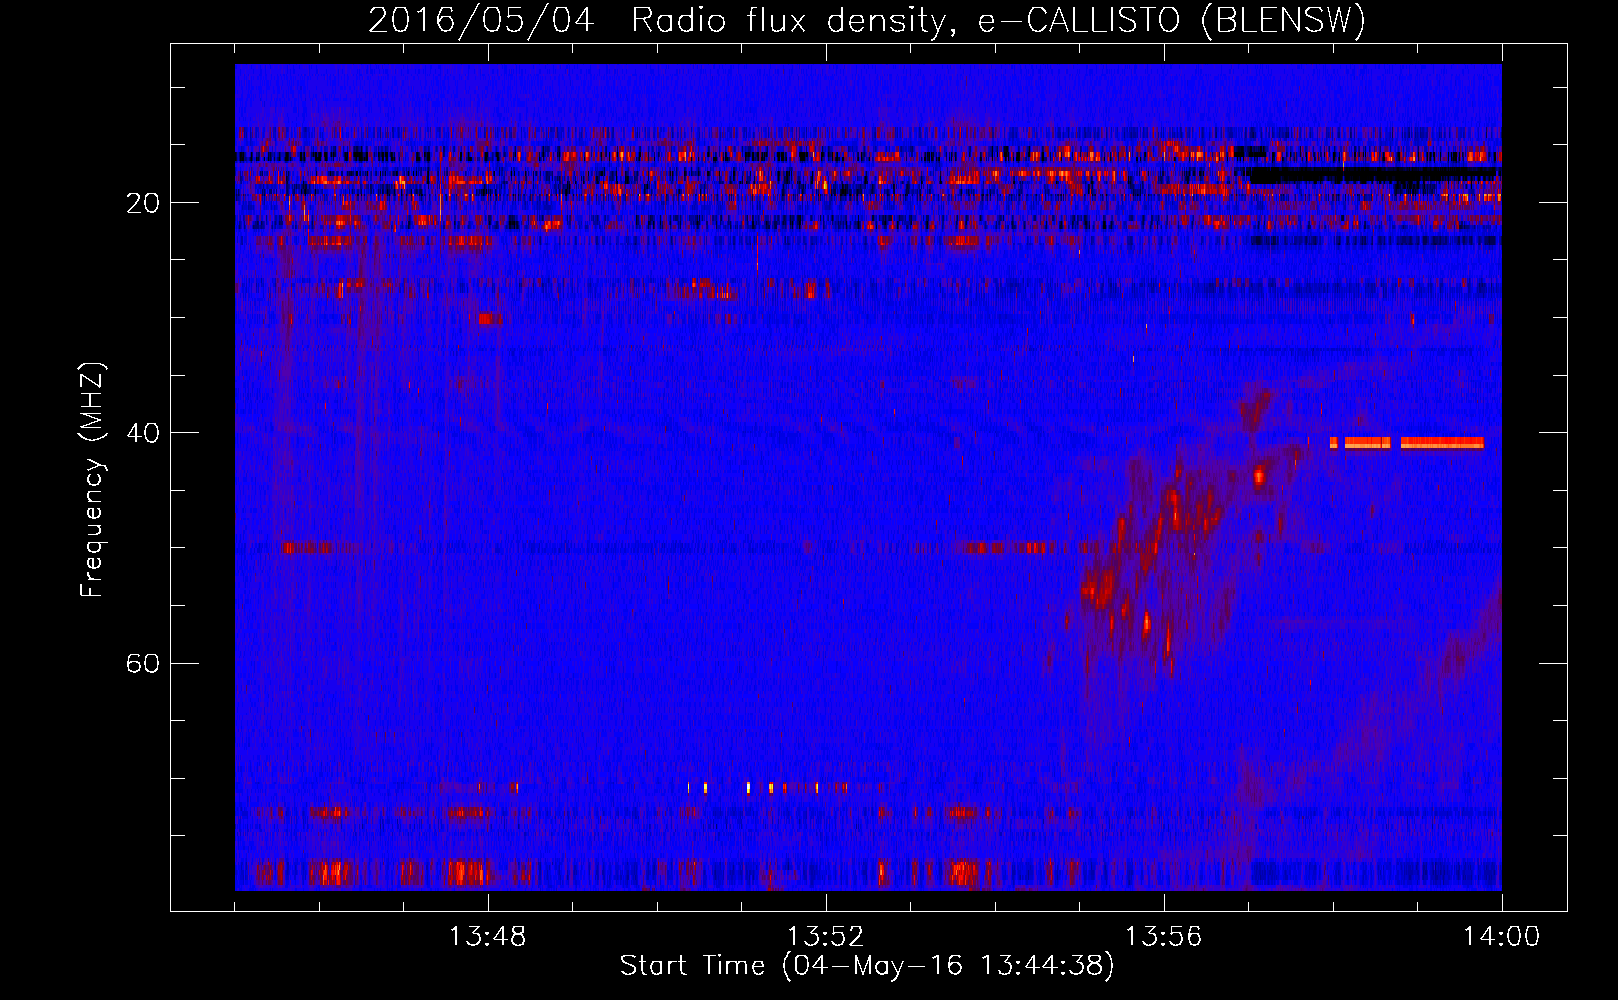Screen dimensions: 1618x1000
Task: Click the bright orange horizontal emission line near 40 MHz
Action: (x=1407, y=443)
